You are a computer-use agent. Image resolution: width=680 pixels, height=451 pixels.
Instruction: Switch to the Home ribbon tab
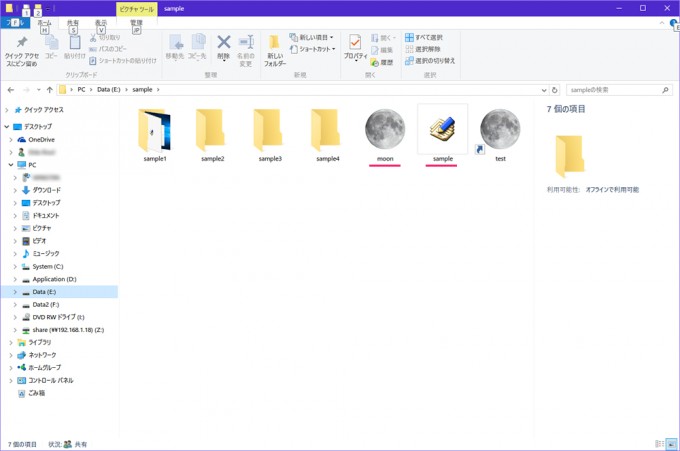point(44,23)
